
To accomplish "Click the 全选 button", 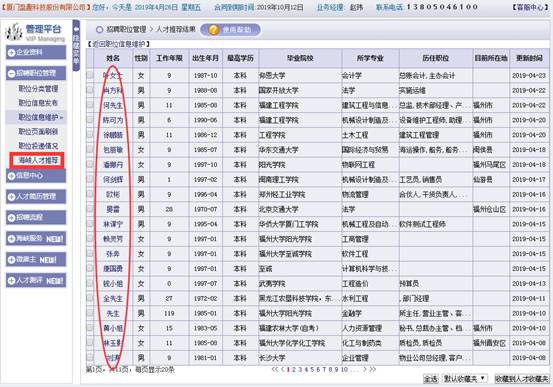I will pyautogui.click(x=431, y=379).
